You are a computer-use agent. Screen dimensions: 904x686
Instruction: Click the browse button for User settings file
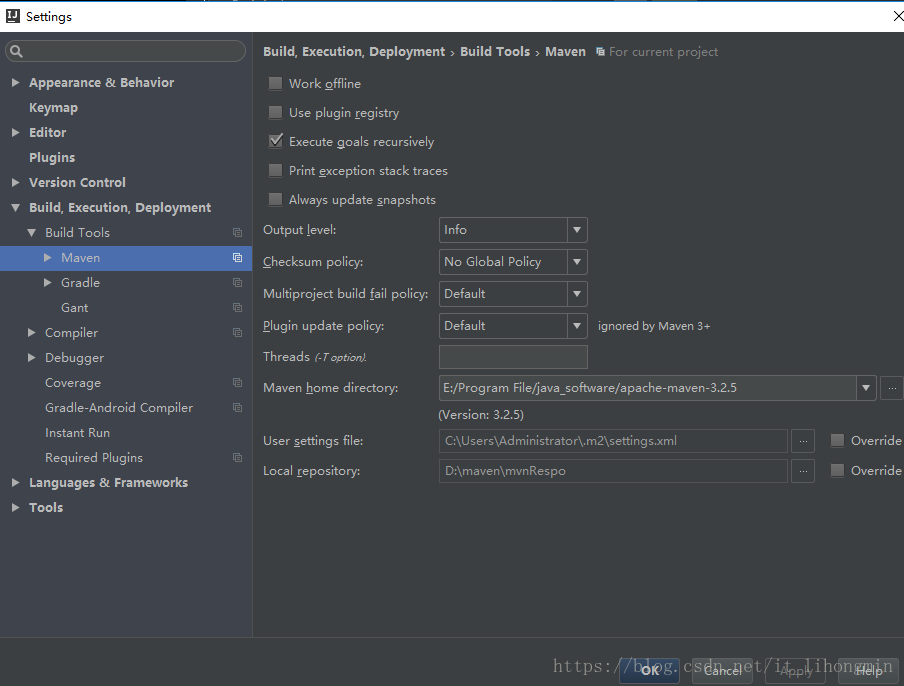point(802,441)
